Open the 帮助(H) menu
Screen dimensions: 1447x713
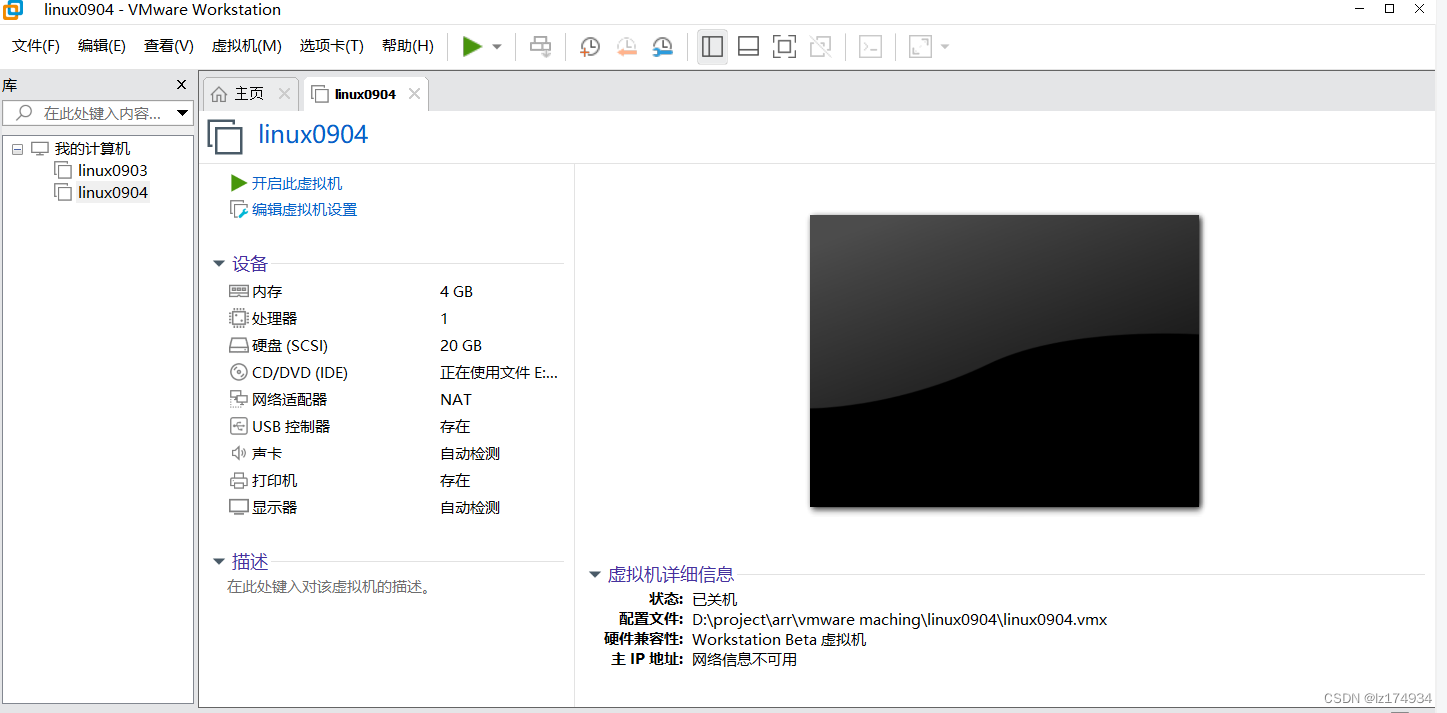(408, 46)
